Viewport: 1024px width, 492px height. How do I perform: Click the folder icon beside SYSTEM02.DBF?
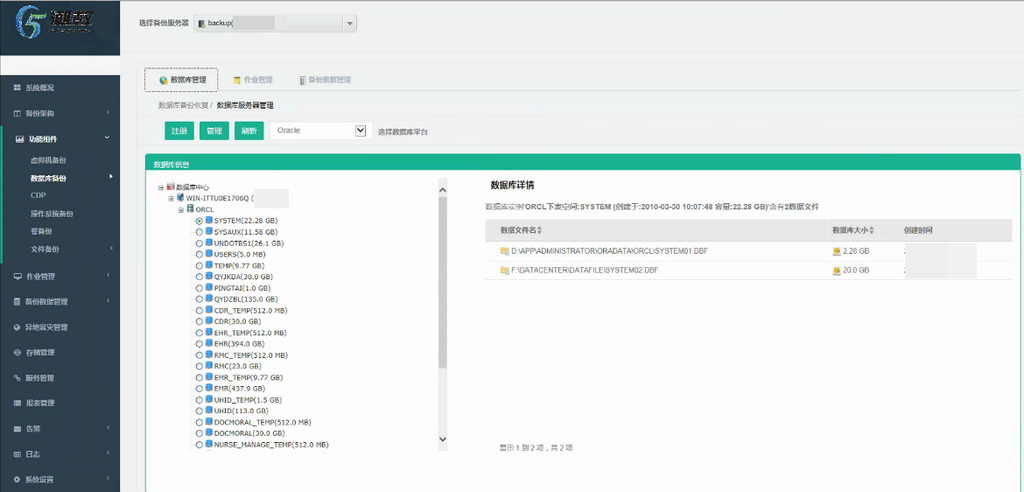[x=504, y=270]
